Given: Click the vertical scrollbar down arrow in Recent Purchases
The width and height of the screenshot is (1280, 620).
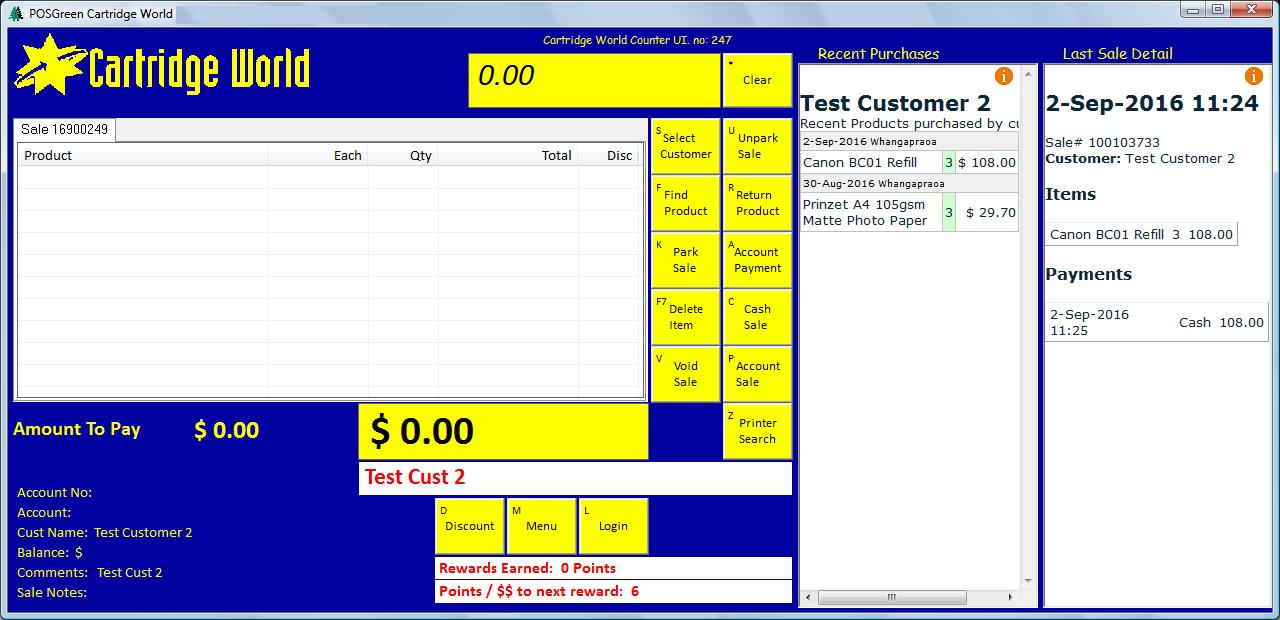Looking at the screenshot, I should [x=1028, y=581].
